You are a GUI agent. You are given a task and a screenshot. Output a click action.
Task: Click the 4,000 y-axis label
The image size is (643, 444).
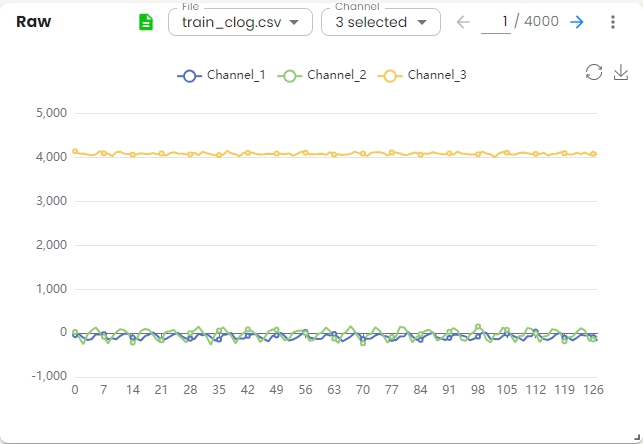(x=52, y=157)
